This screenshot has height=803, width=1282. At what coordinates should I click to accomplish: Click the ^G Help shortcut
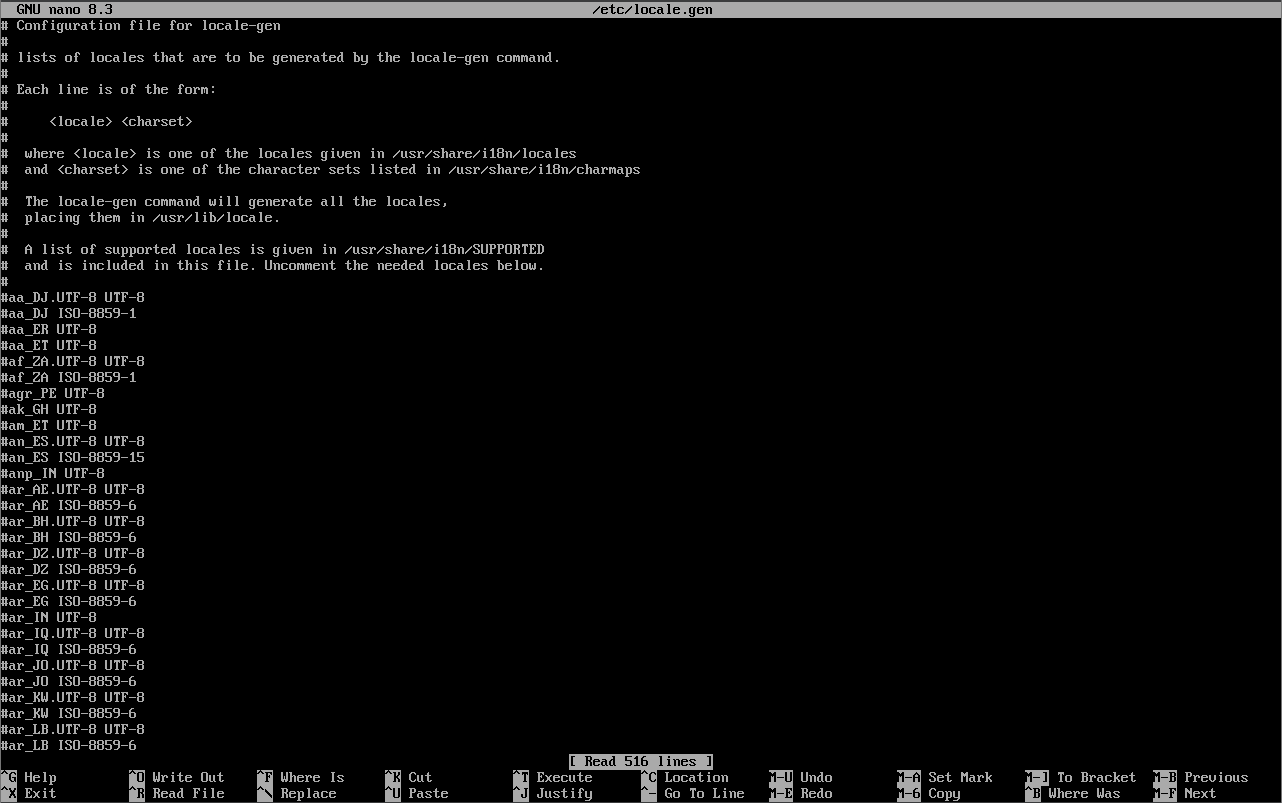tap(28, 777)
